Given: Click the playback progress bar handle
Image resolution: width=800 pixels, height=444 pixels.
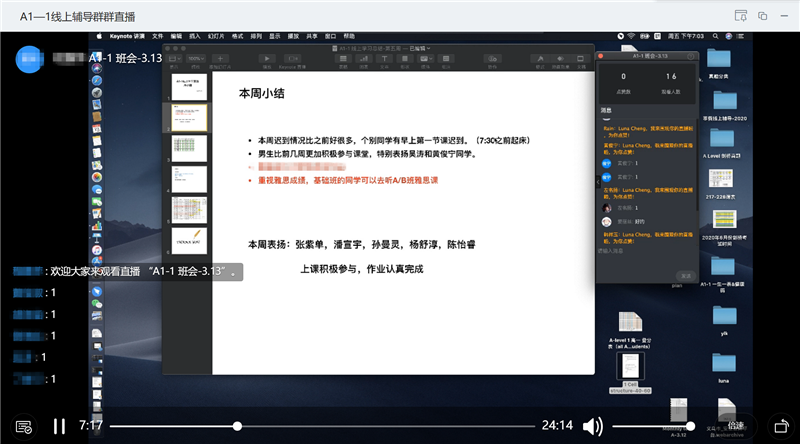Looking at the screenshot, I should (237, 426).
